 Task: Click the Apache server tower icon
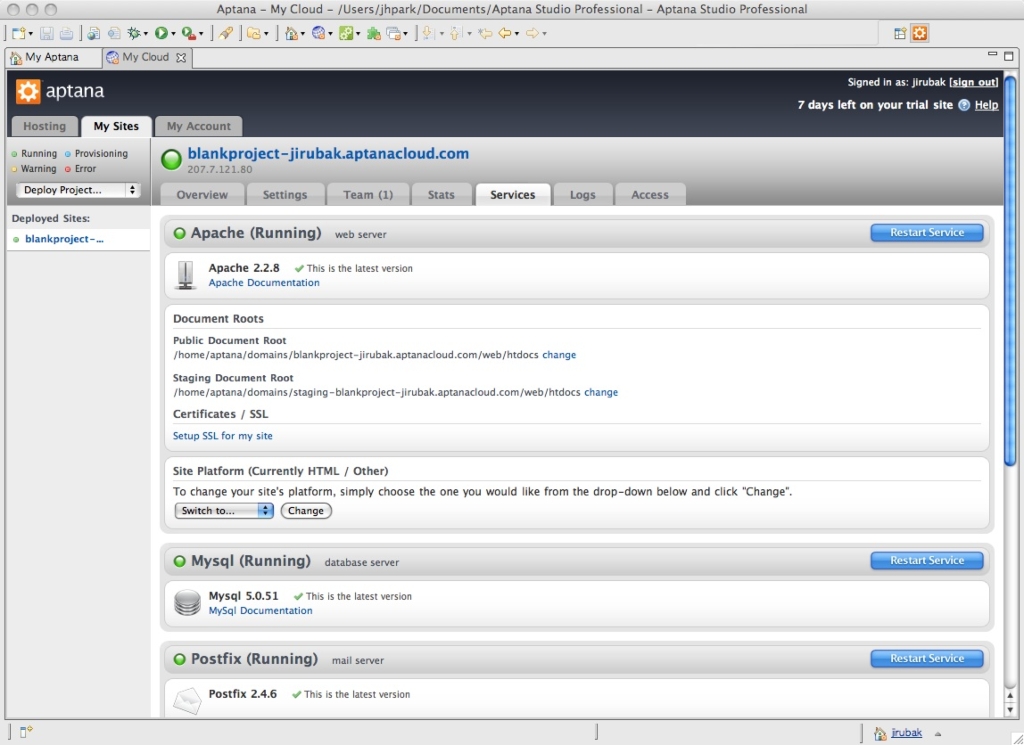186,275
